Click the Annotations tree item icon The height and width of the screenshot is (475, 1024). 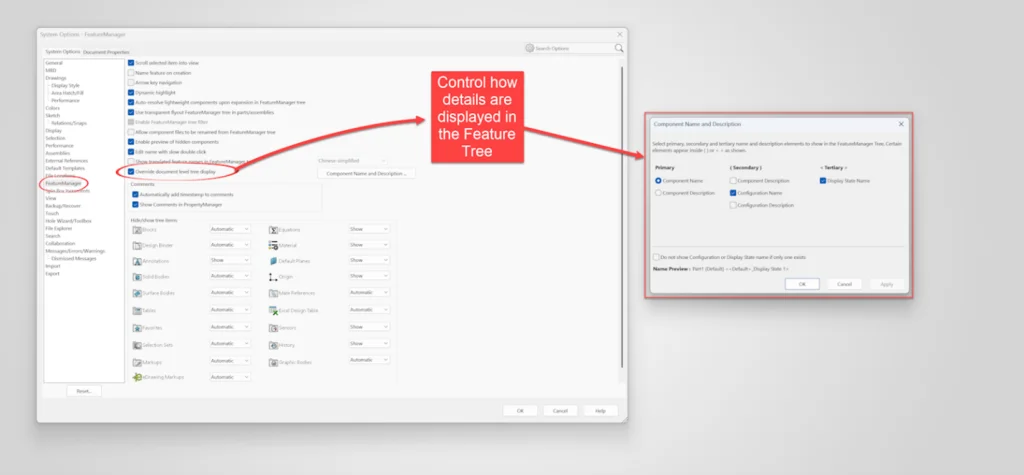point(137,261)
